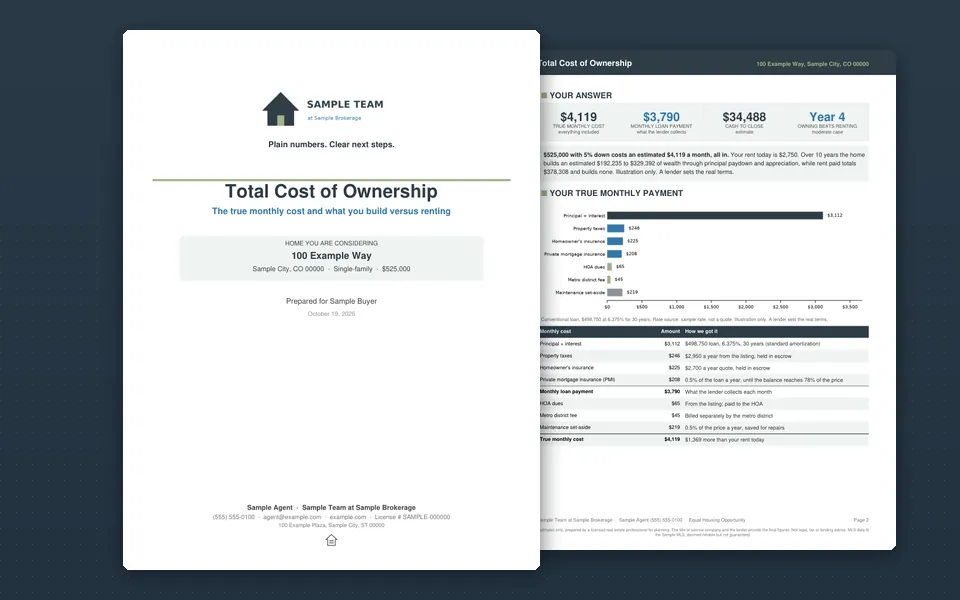Click the 'Page 2' footer label
This screenshot has width=960, height=600.
click(x=861, y=520)
